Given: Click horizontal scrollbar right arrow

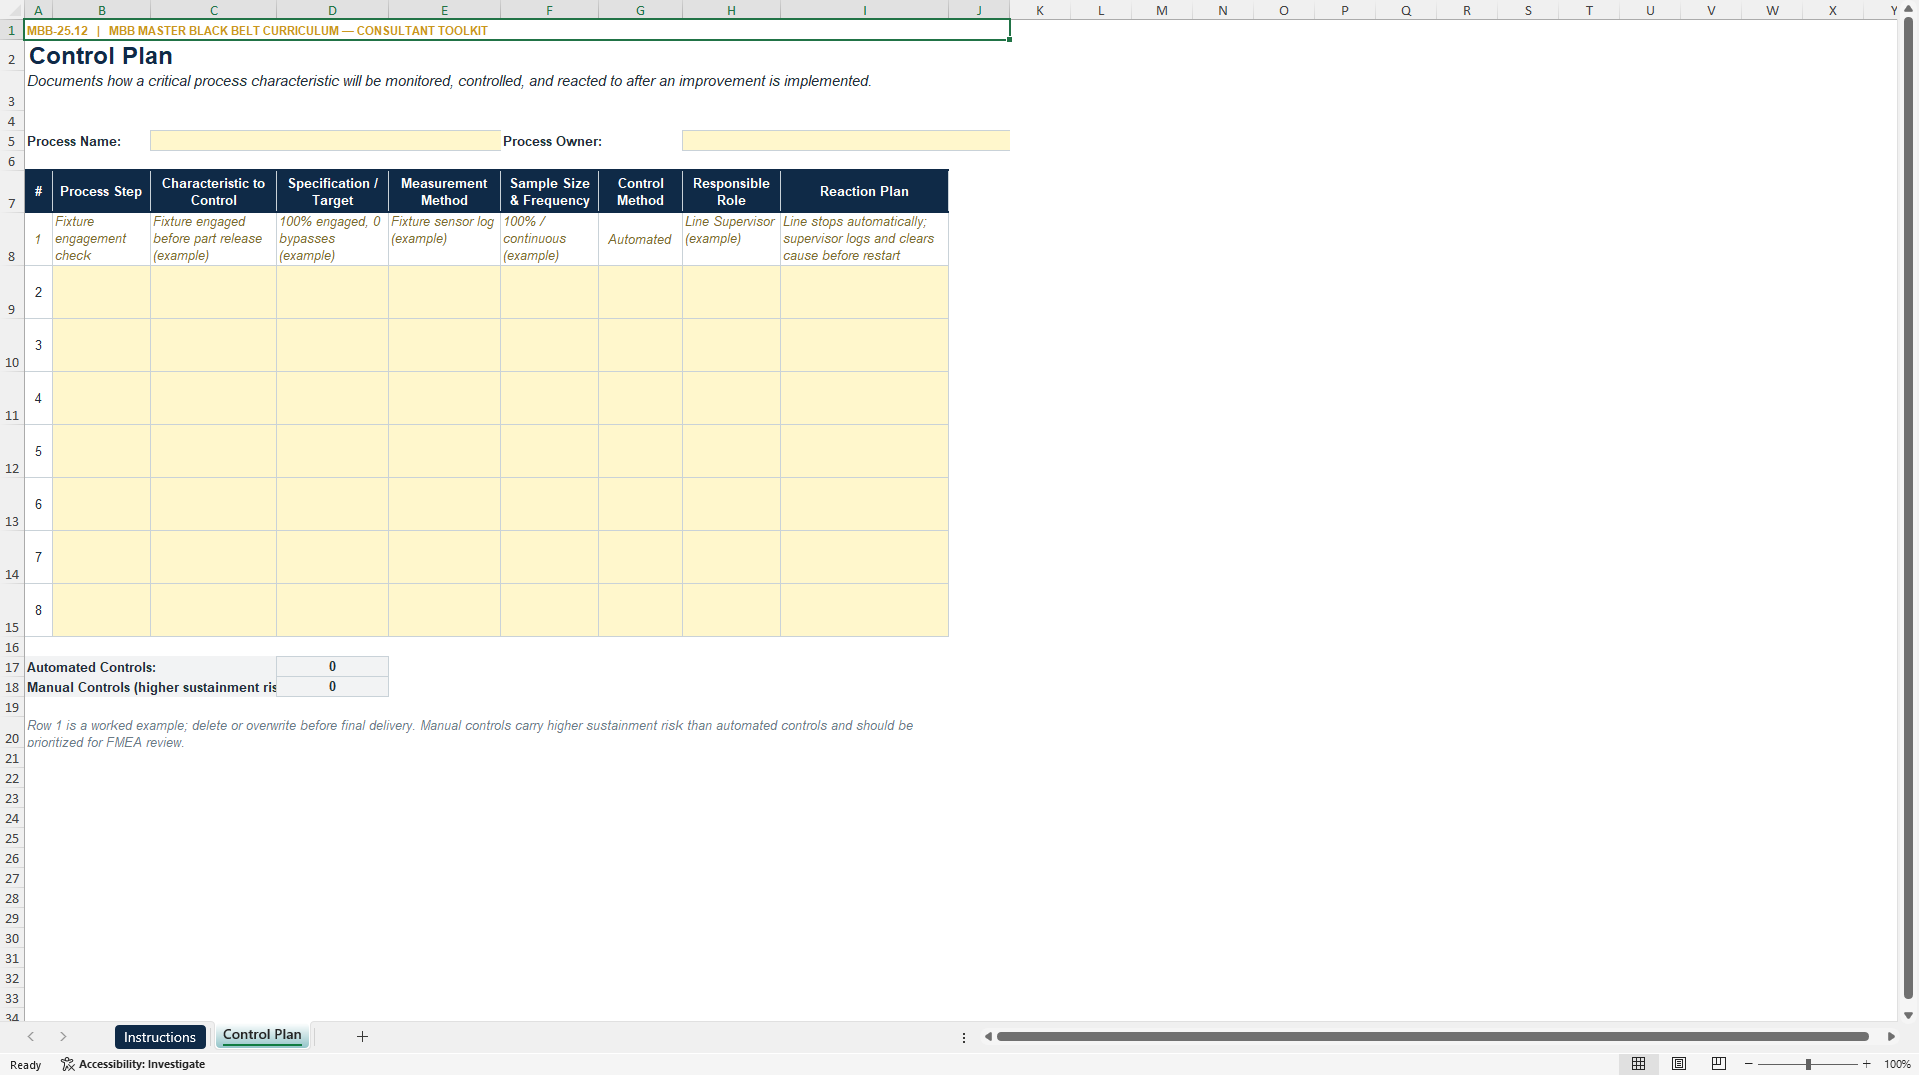Looking at the screenshot, I should (x=1891, y=1037).
